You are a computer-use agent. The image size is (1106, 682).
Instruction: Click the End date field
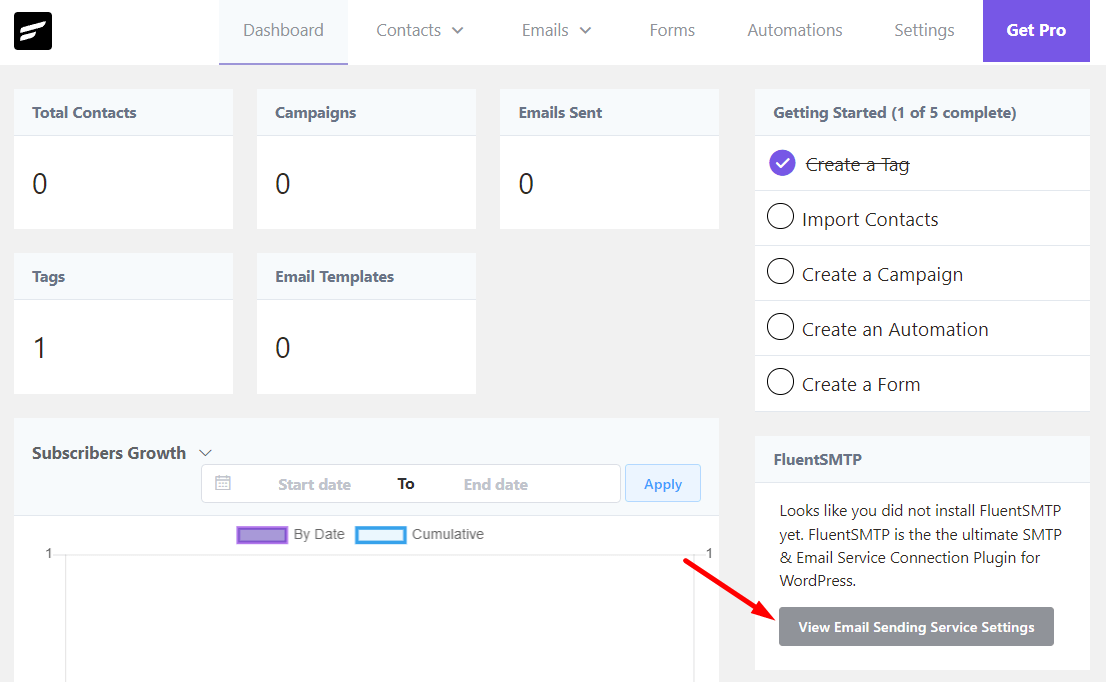496,484
